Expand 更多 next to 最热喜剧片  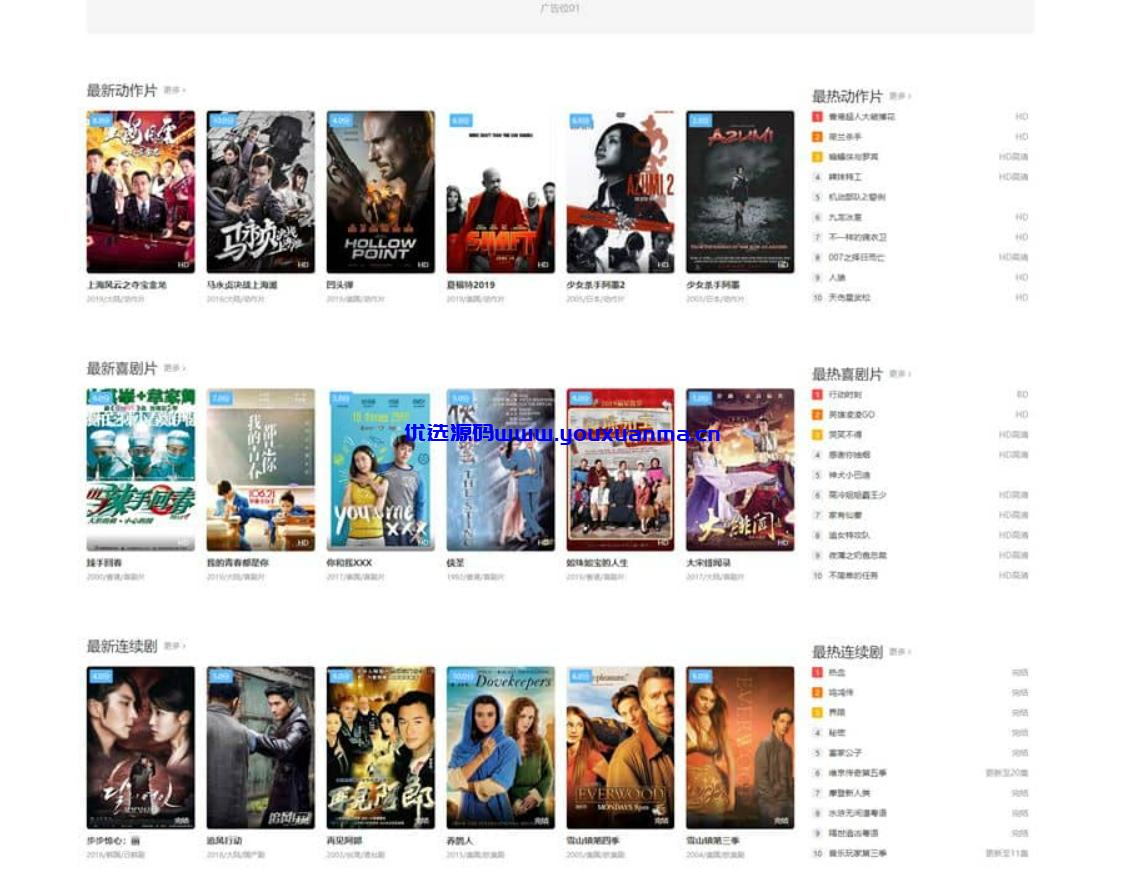pyautogui.click(x=900, y=374)
